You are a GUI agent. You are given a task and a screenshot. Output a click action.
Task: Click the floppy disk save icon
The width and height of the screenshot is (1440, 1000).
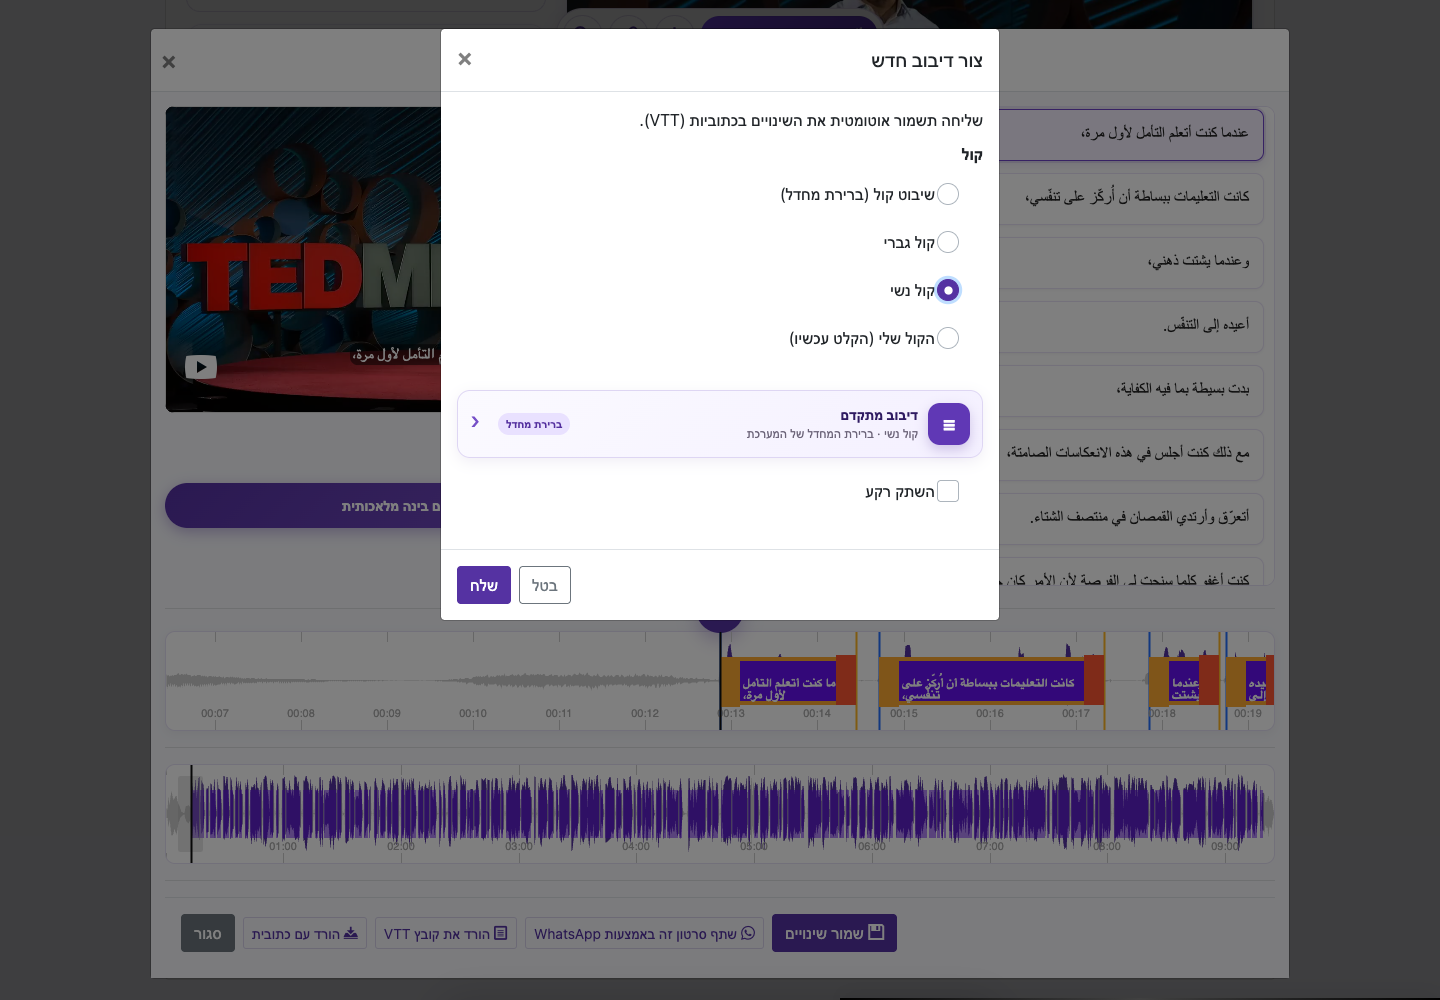click(876, 932)
